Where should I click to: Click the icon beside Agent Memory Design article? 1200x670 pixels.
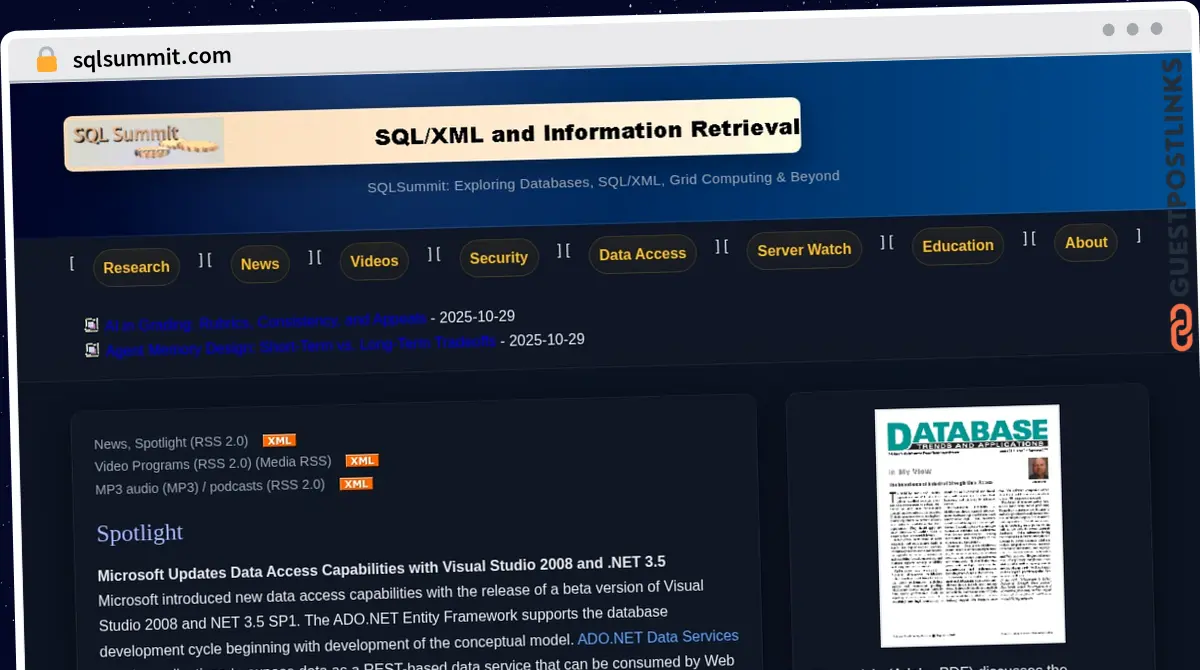pyautogui.click(x=92, y=350)
